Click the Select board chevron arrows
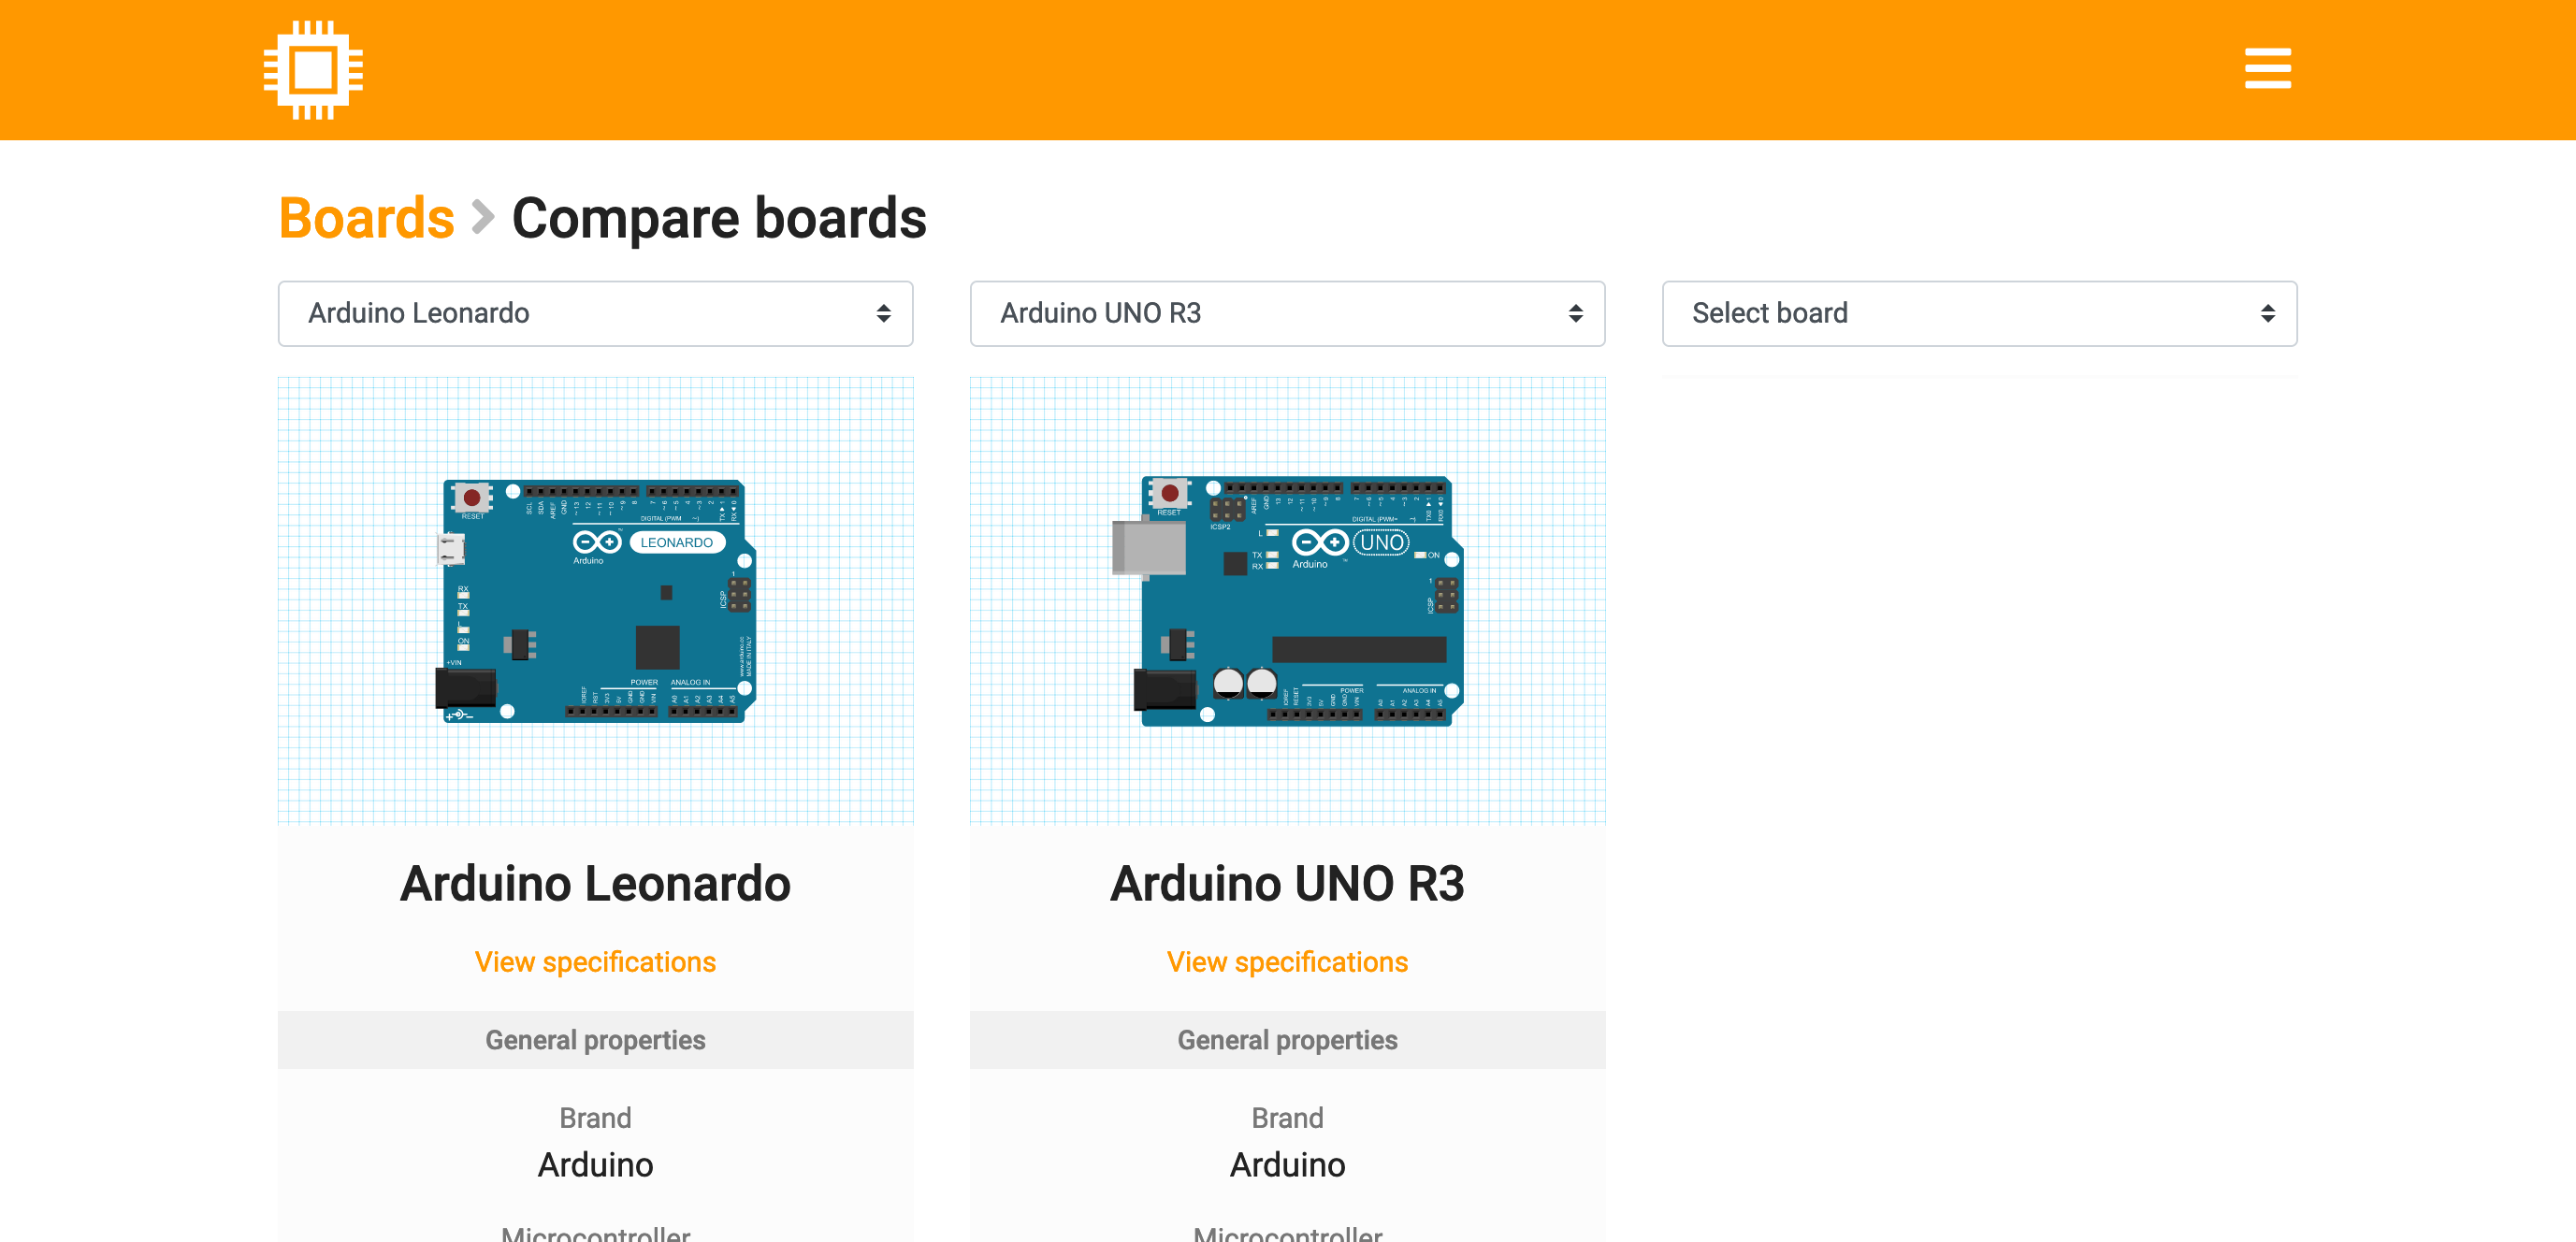 2268,313
